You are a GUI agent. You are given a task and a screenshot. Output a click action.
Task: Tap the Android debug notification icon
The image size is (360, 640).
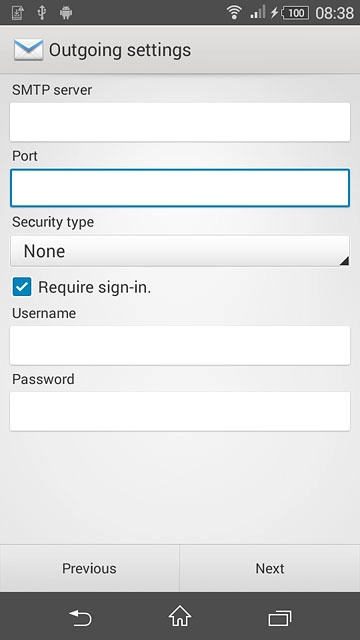[x=66, y=13]
